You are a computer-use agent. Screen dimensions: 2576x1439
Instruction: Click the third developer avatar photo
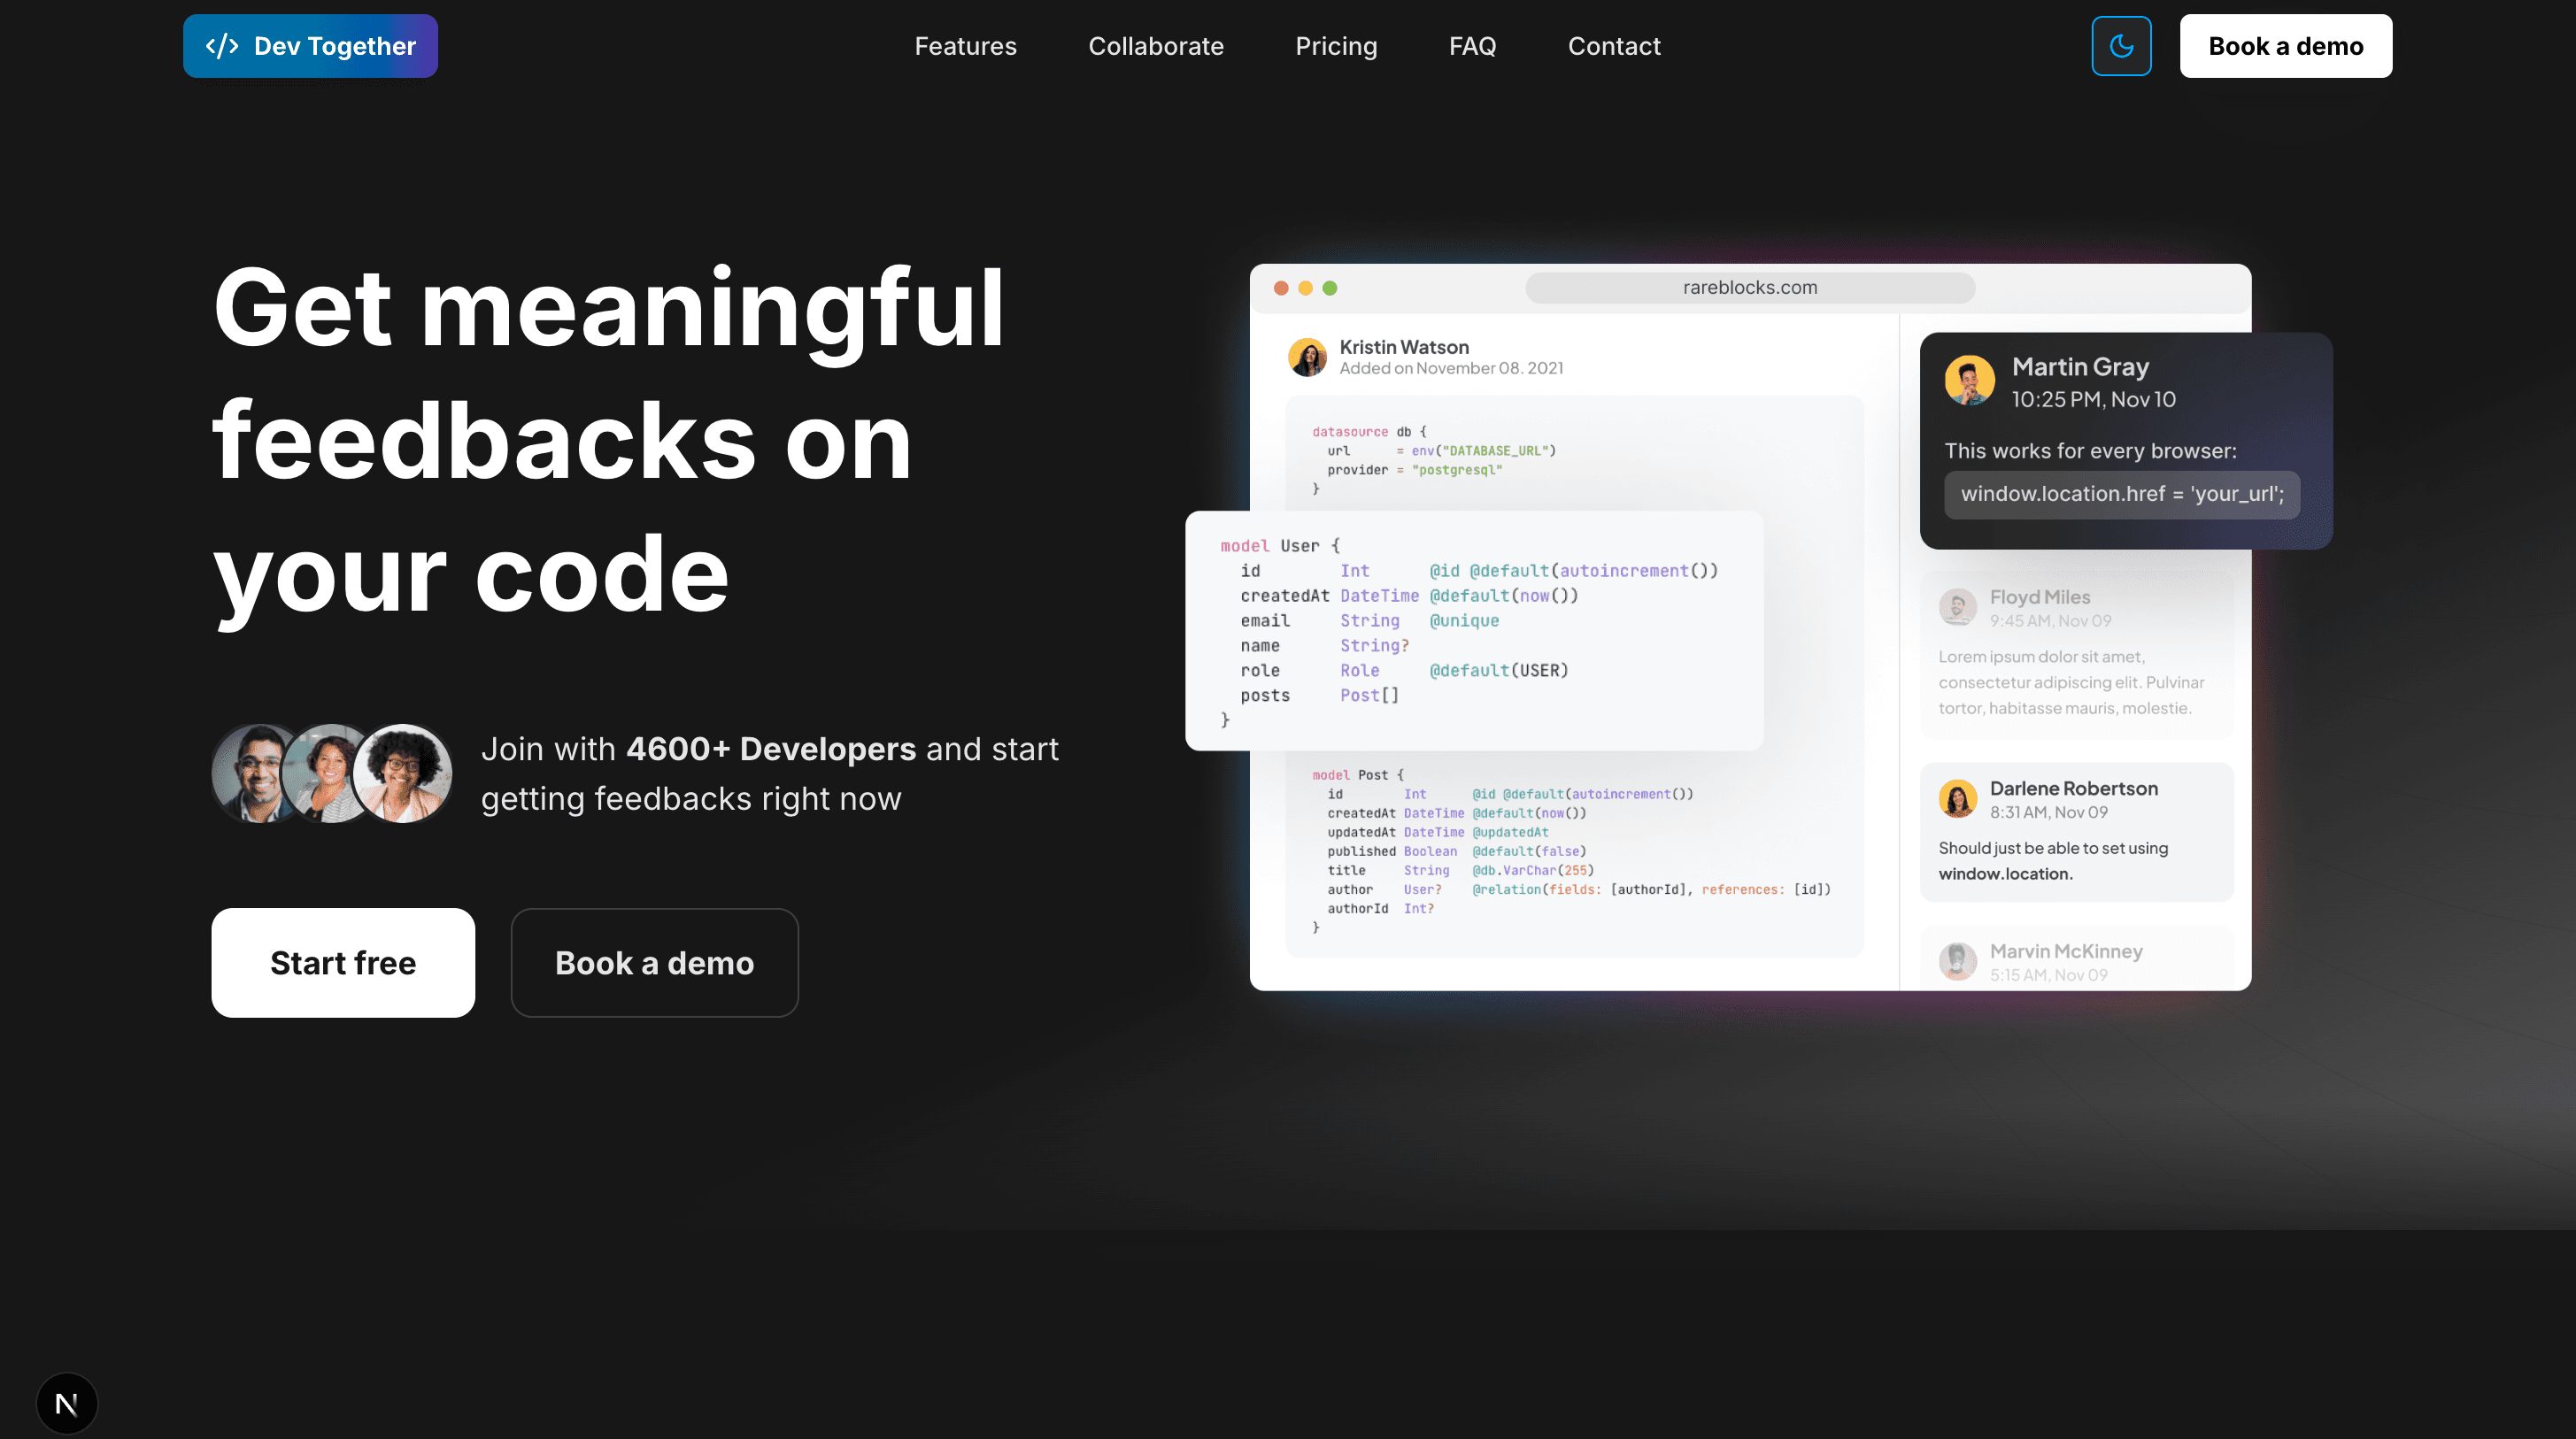(404, 773)
